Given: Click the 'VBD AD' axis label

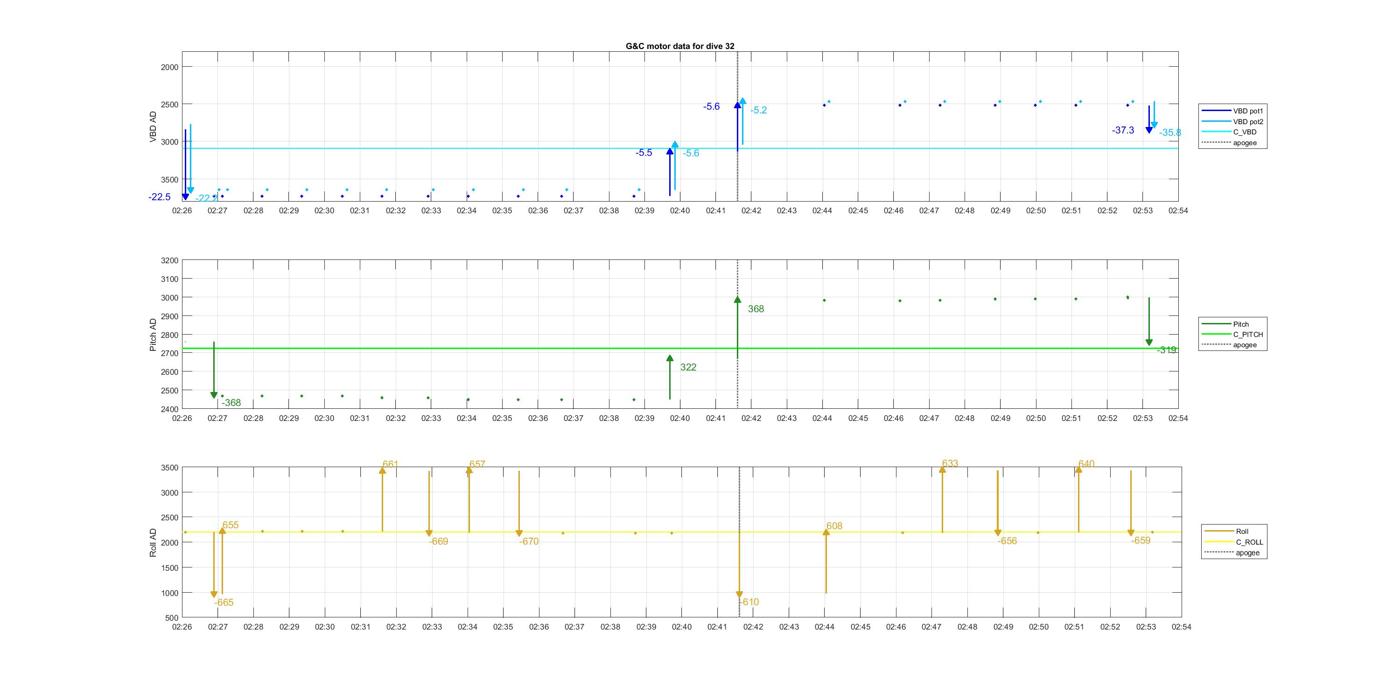Looking at the screenshot, I should coord(153,126).
